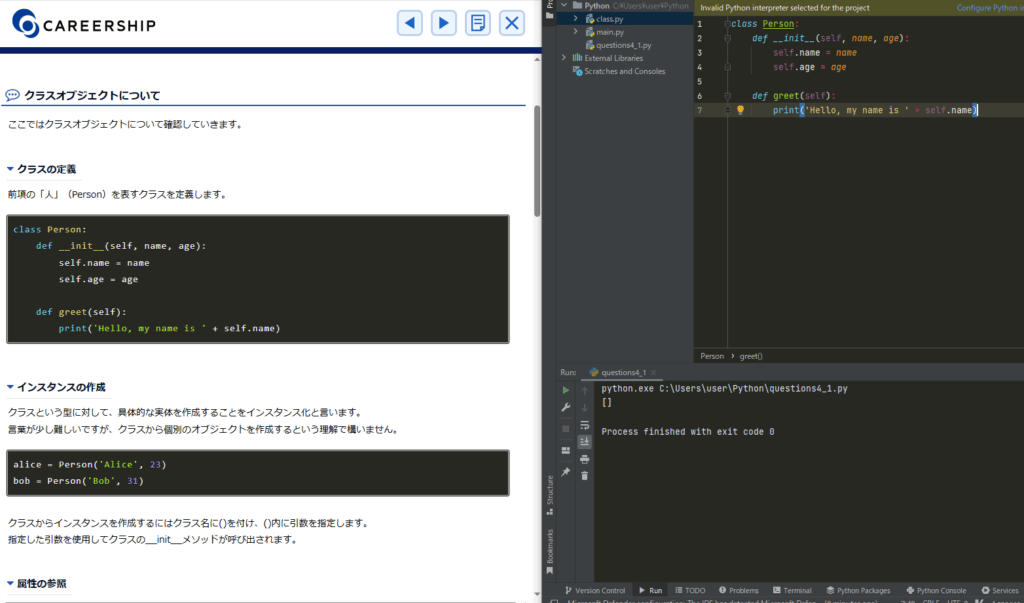The image size is (1024, 603).
Task: Click the print icon in Run console
Action: coord(585,459)
